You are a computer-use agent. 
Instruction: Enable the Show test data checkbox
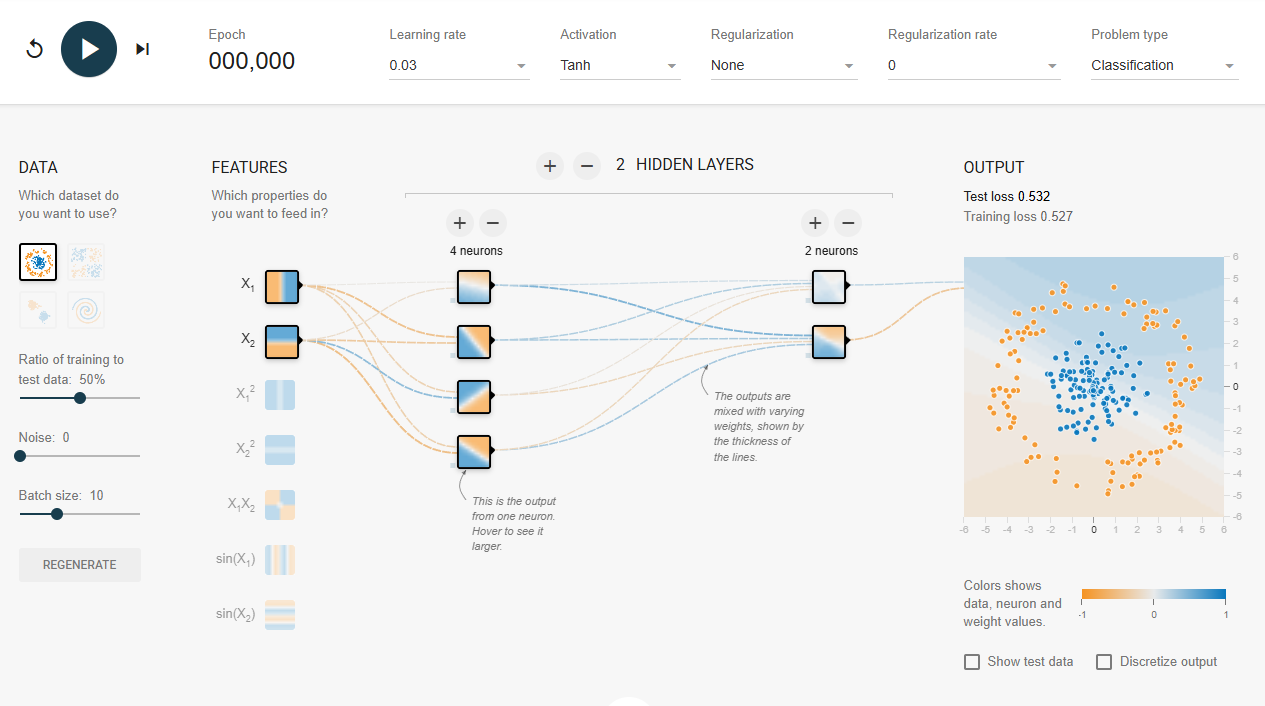click(x=972, y=662)
